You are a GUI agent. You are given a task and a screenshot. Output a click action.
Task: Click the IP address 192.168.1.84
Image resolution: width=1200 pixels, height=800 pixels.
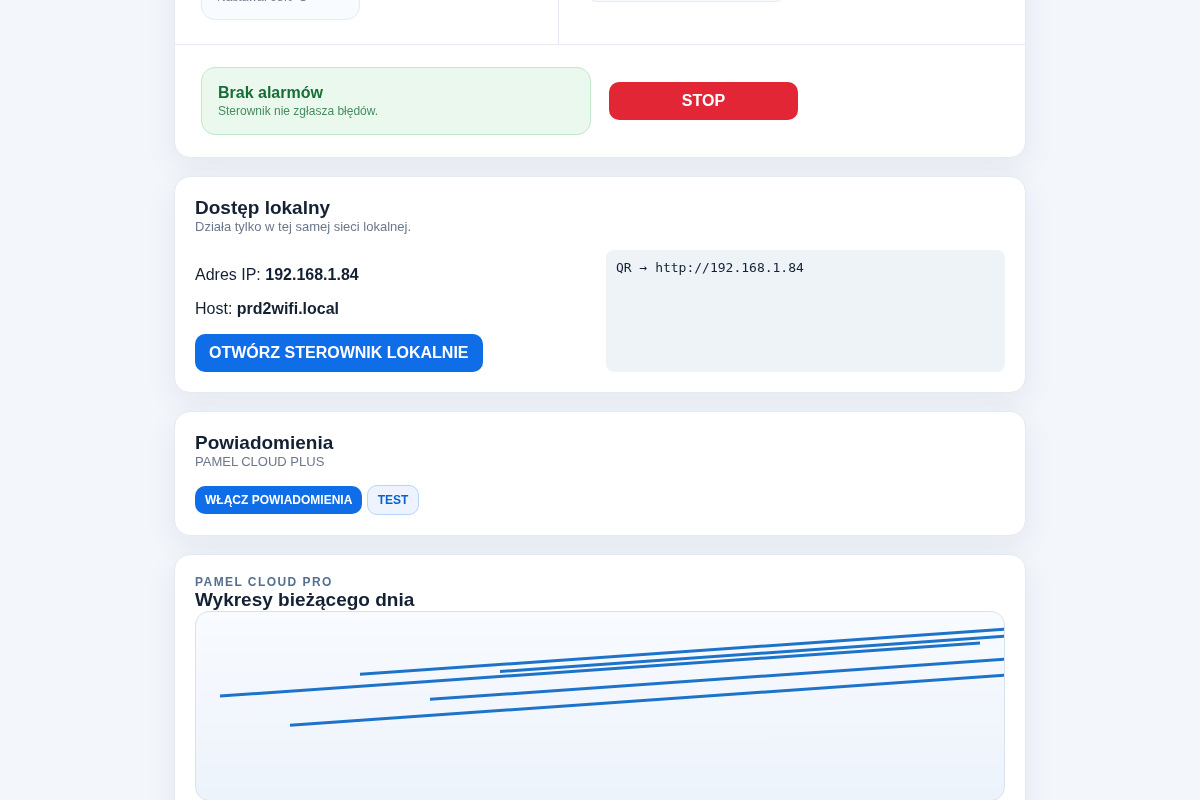[x=312, y=275]
